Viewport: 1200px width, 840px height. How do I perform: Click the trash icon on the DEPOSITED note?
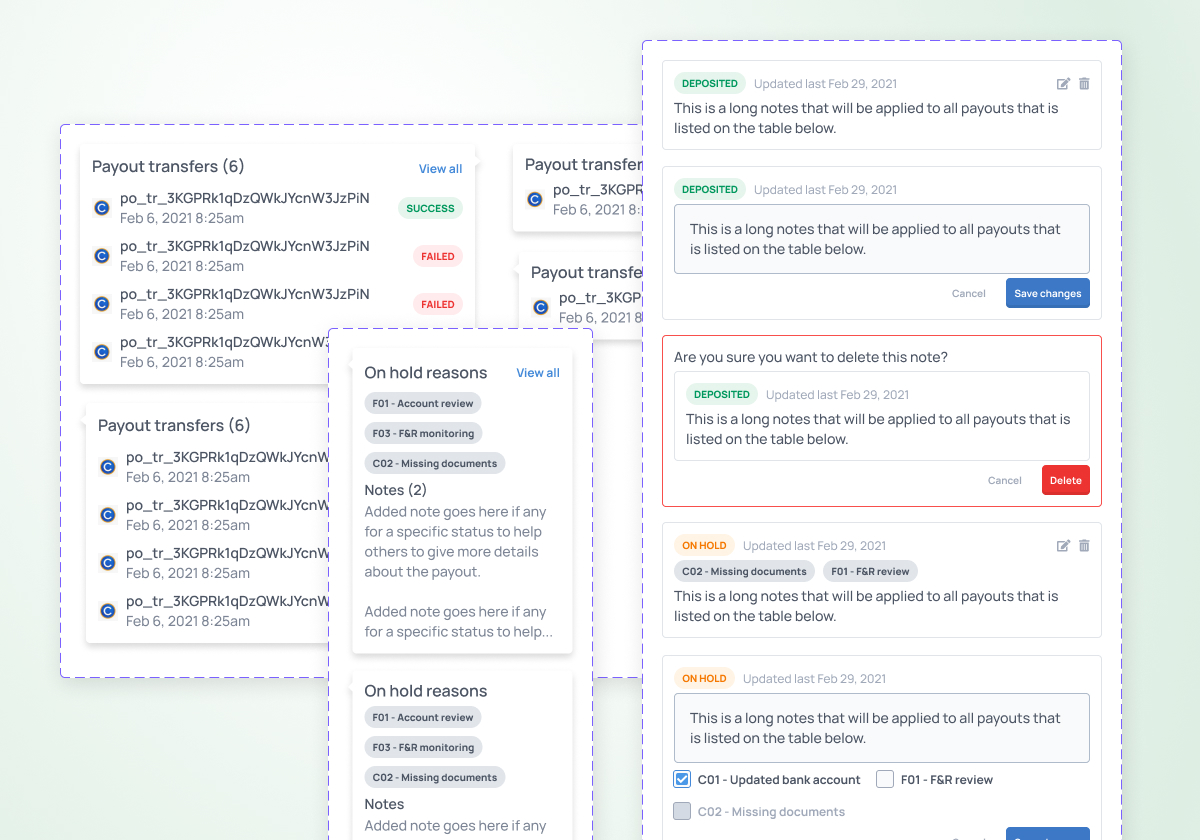[1084, 84]
